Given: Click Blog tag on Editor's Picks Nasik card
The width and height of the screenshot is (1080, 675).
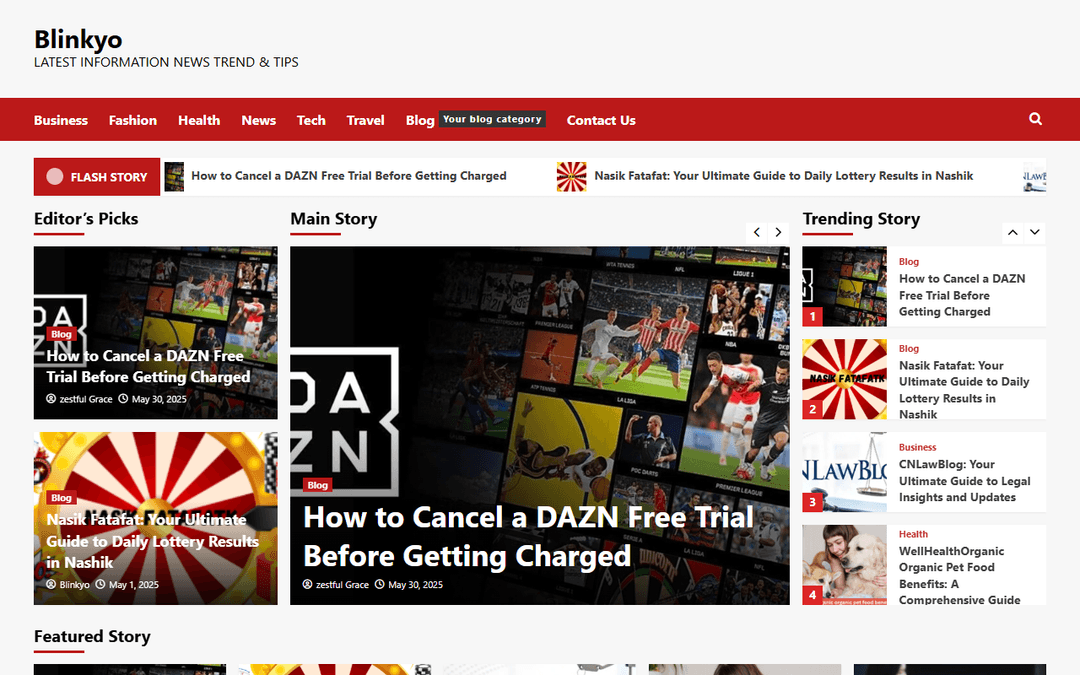Looking at the screenshot, I should pos(61,498).
